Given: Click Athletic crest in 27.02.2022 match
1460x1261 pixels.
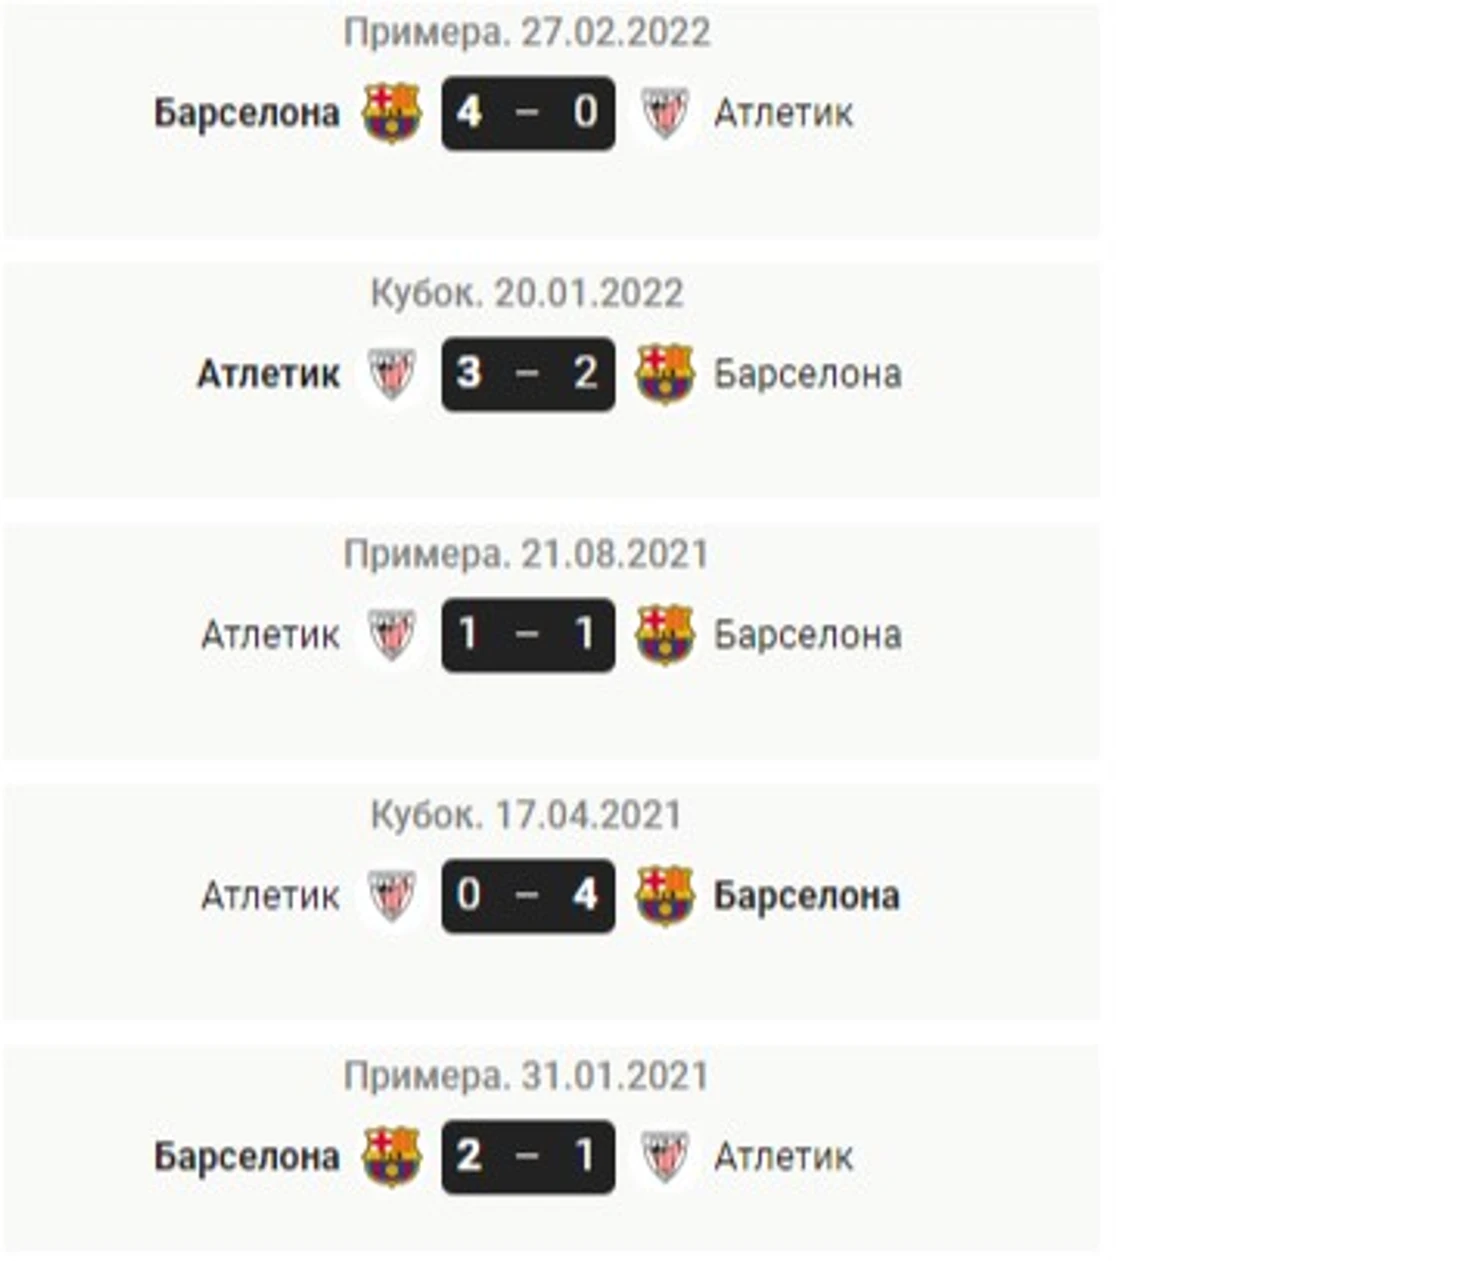Looking at the screenshot, I should [x=664, y=113].
